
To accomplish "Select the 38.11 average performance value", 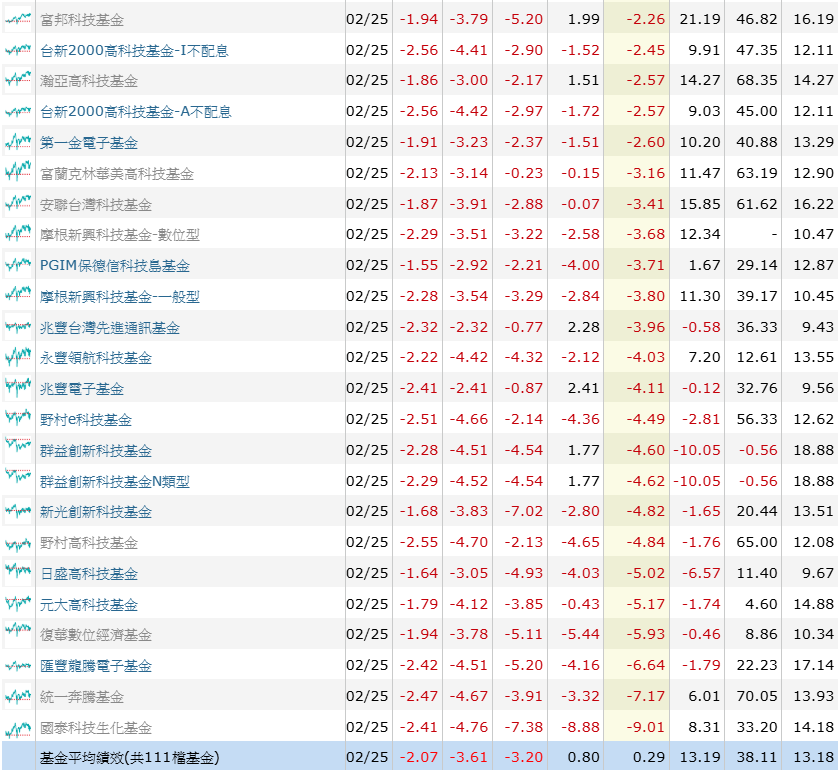I will point(757,757).
